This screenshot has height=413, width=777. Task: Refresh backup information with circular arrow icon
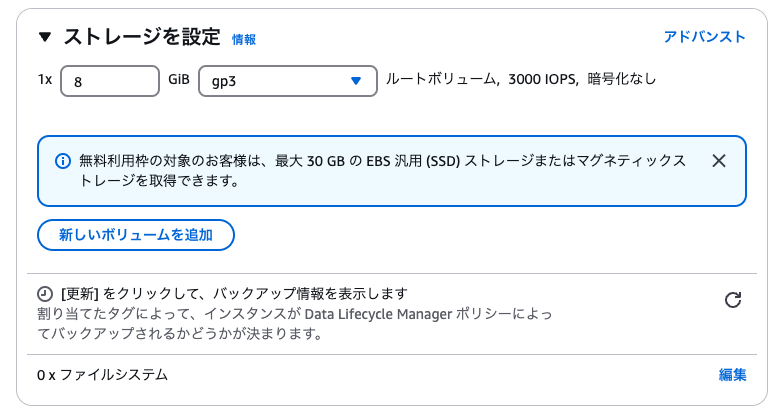[732, 300]
